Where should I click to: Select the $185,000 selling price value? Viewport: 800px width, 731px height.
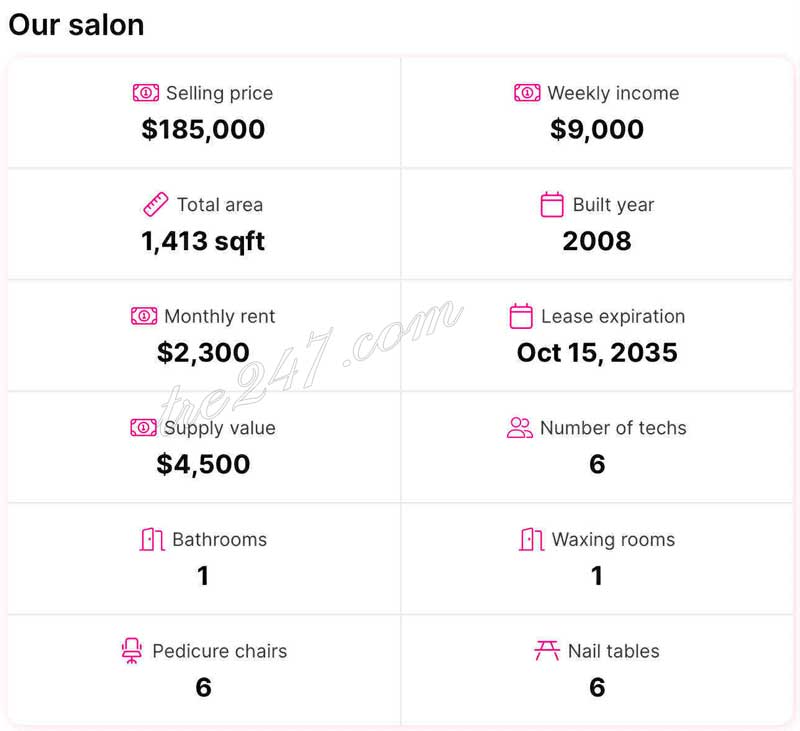203,129
